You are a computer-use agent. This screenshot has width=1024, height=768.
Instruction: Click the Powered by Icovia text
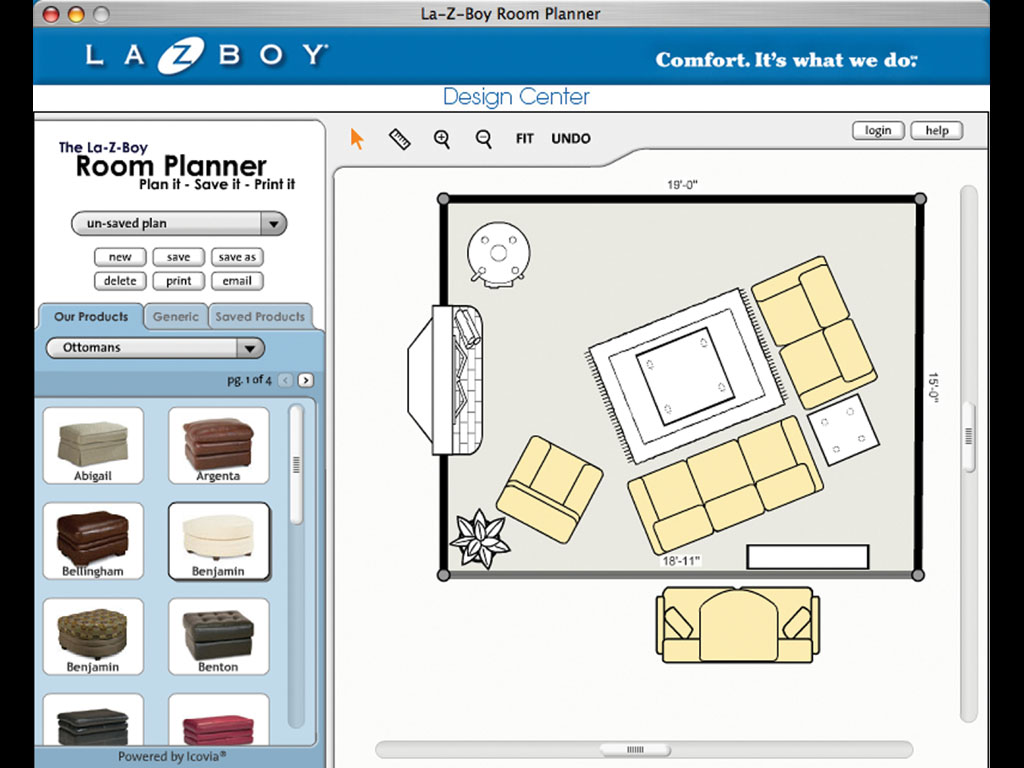[x=172, y=756]
